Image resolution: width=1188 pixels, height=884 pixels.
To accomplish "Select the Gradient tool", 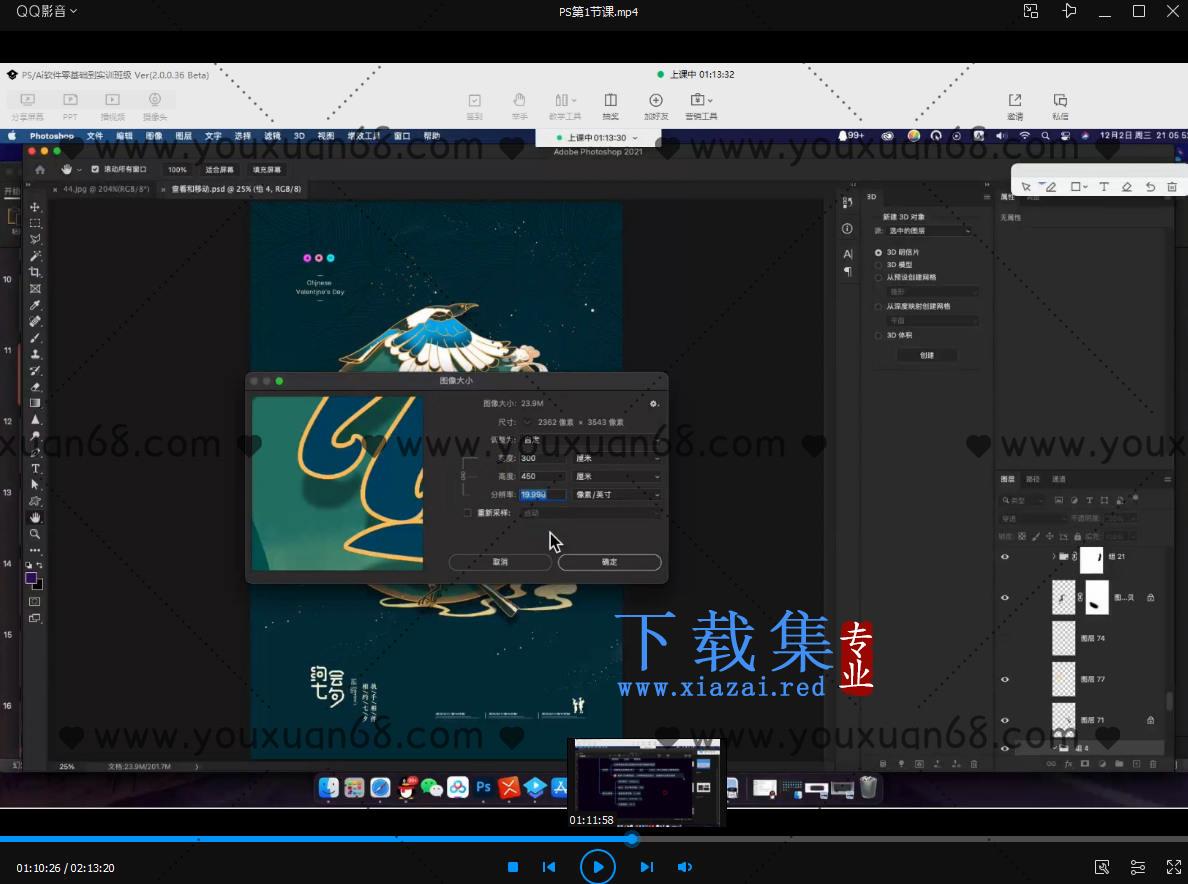I will (35, 403).
